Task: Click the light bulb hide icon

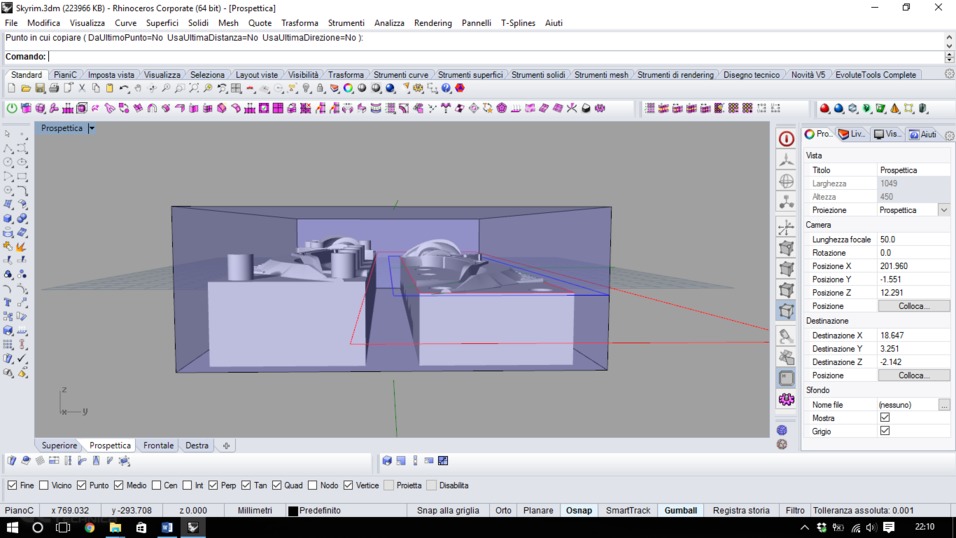Action: click(306, 88)
